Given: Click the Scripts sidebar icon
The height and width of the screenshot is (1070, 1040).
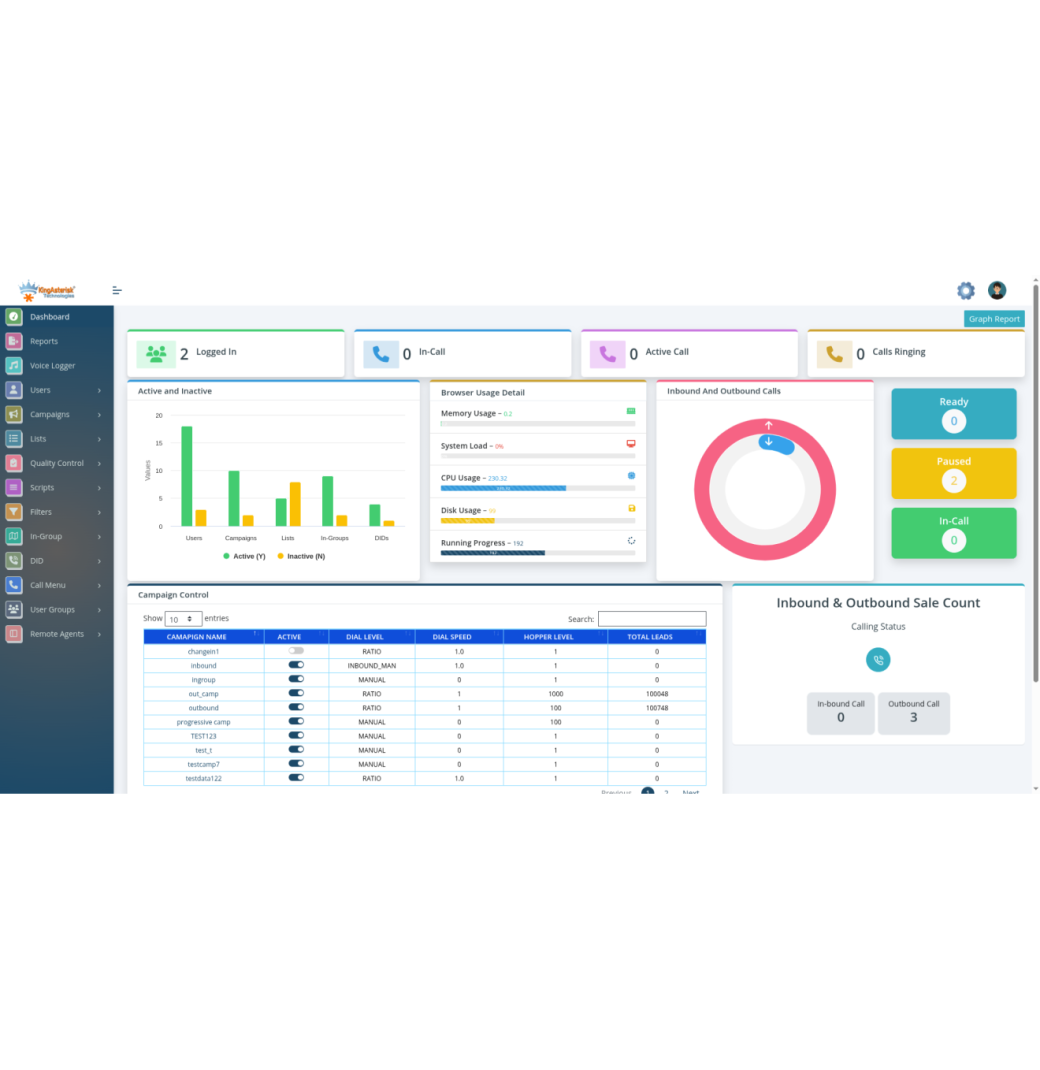Looking at the screenshot, I should (x=14, y=487).
